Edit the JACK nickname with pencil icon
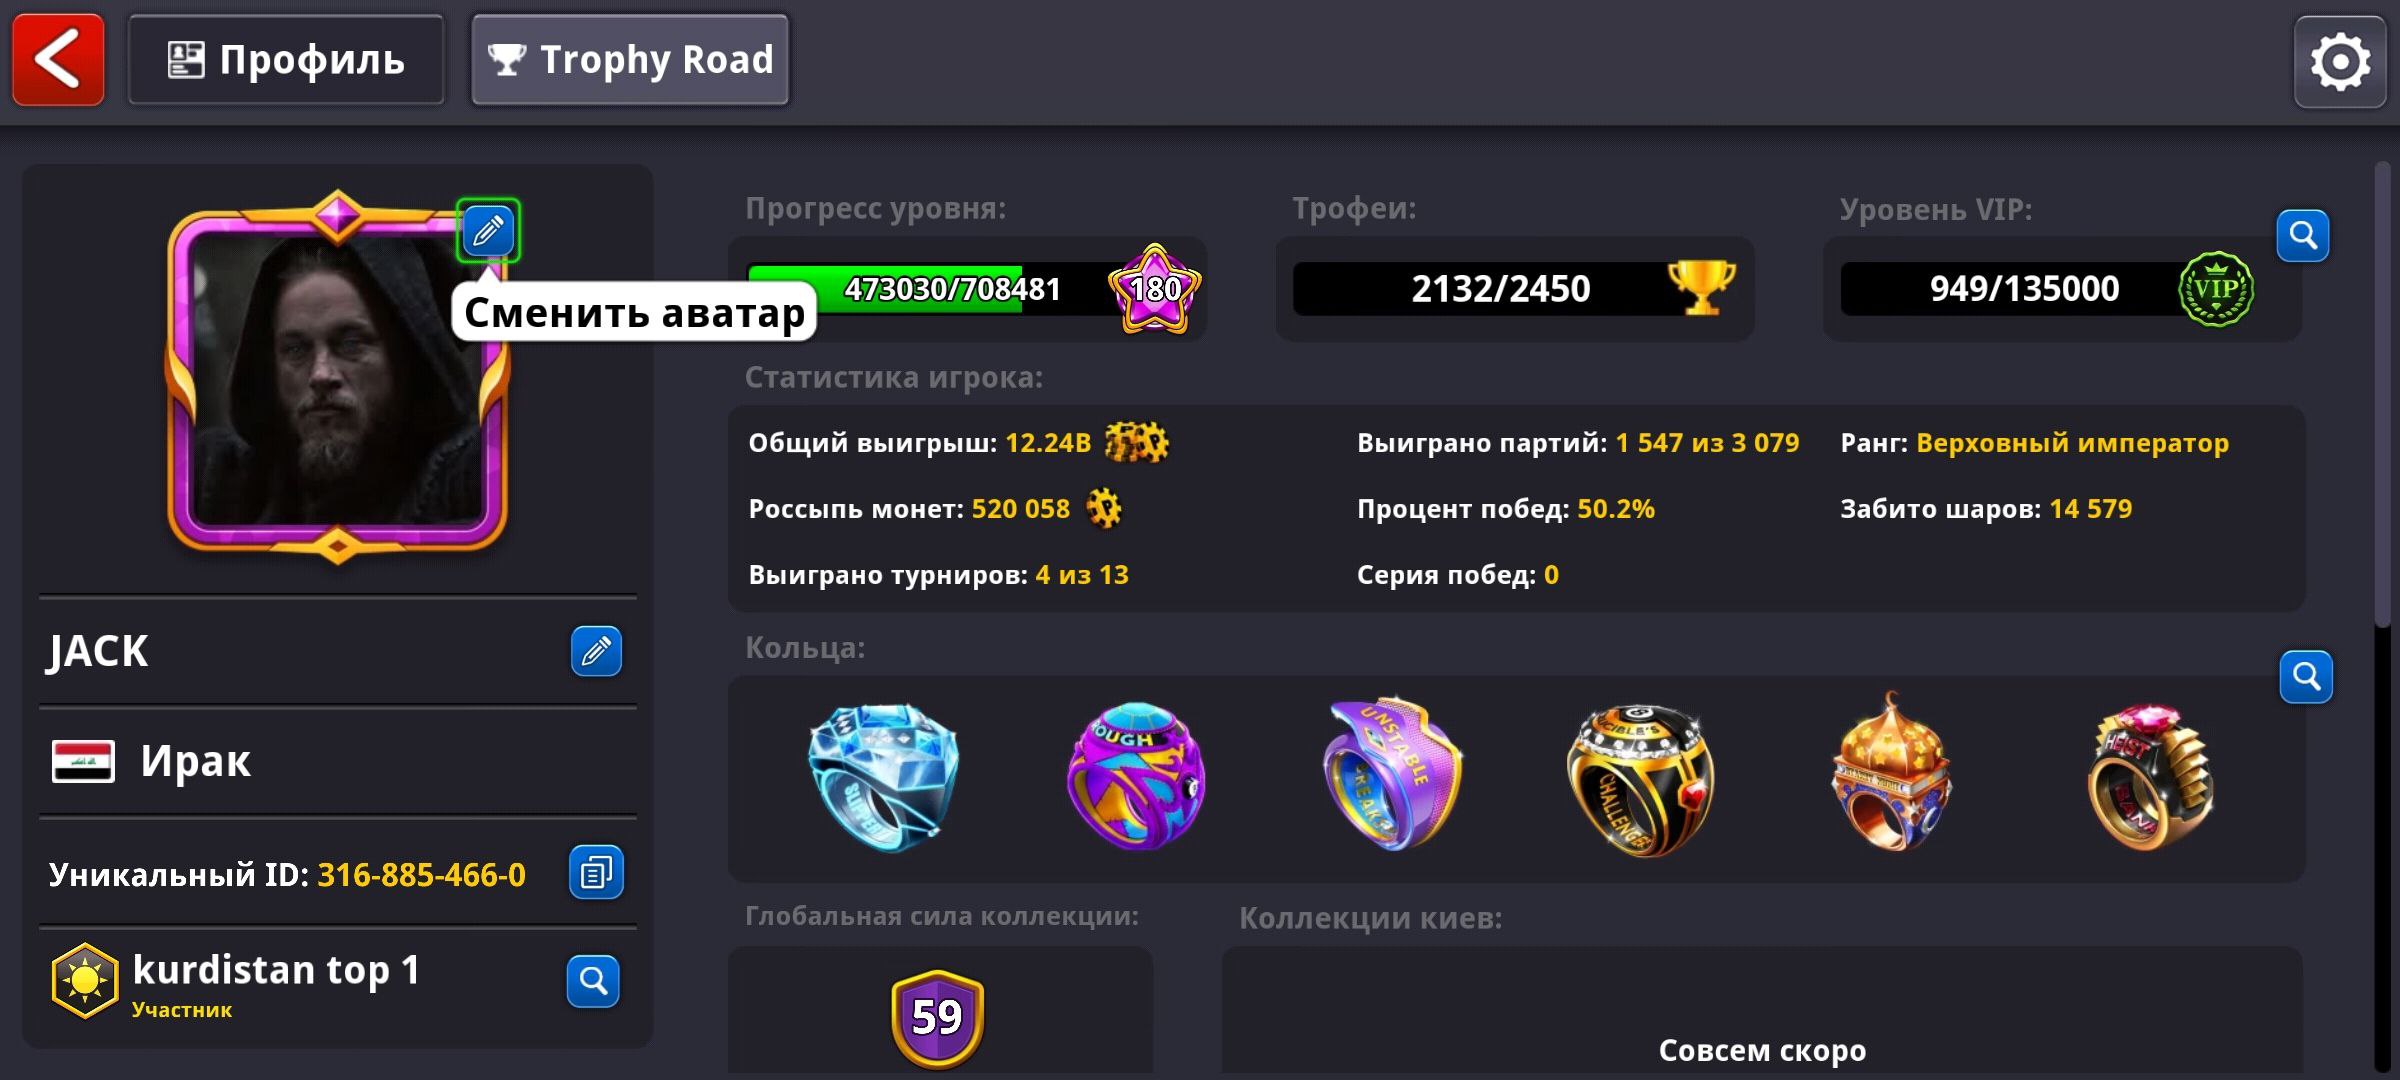2400x1080 pixels. point(596,651)
